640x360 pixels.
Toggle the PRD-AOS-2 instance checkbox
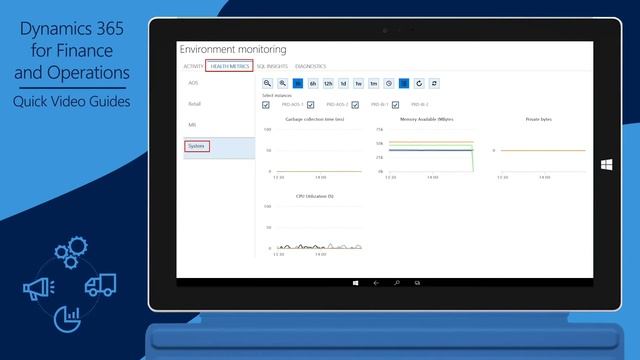(x=311, y=105)
